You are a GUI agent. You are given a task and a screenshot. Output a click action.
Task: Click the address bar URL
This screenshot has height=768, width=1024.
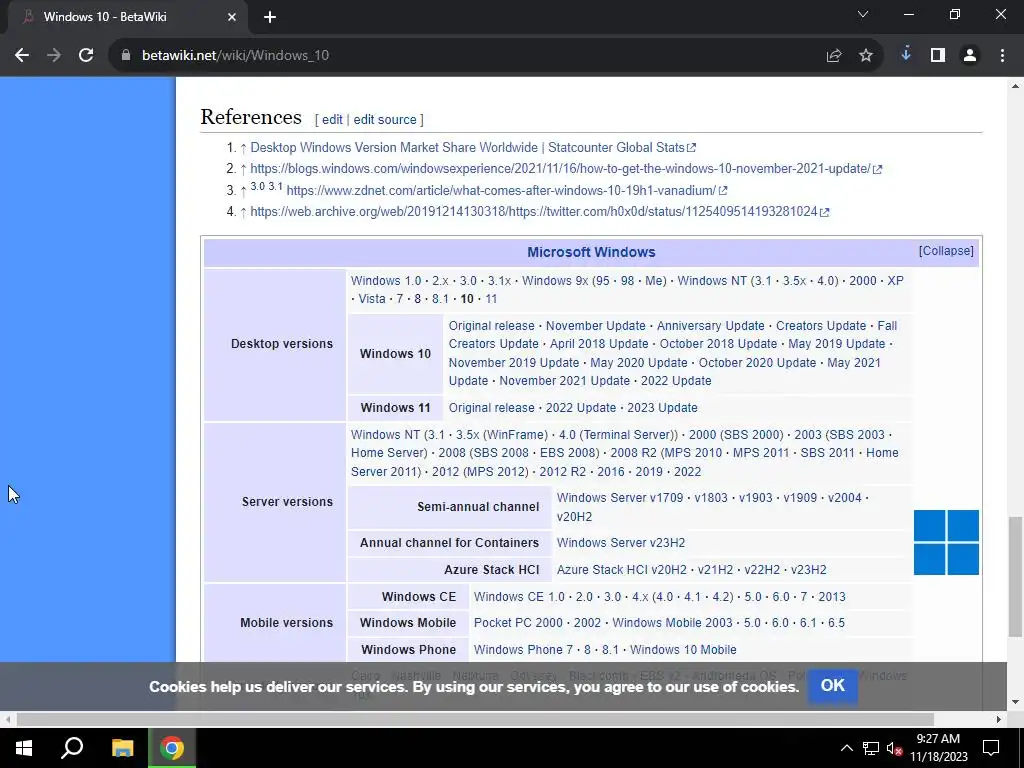tap(235, 56)
